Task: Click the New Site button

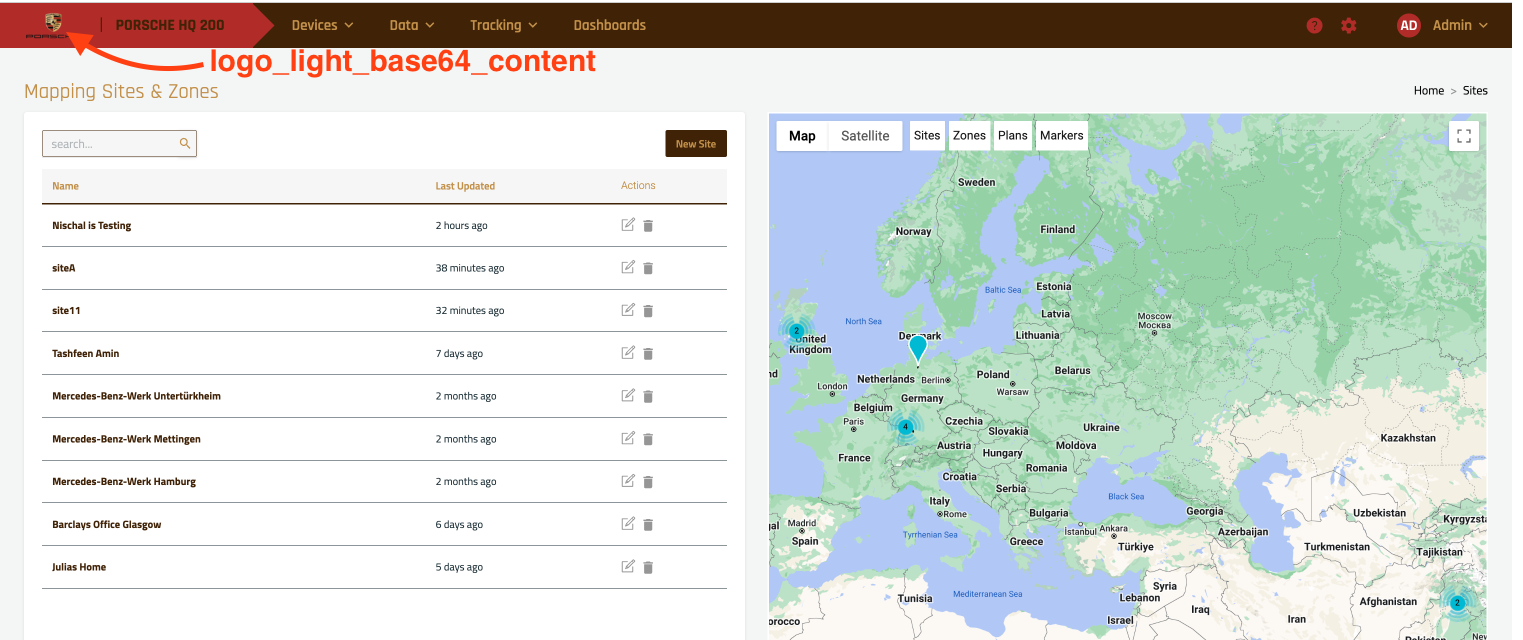Action: [x=696, y=144]
